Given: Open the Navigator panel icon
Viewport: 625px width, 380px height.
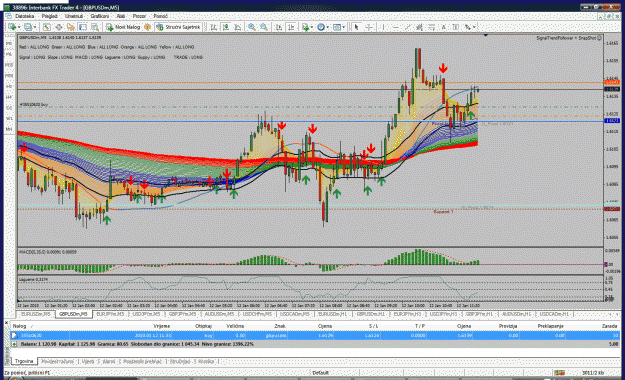Looking at the screenshot, I should tap(71, 27).
